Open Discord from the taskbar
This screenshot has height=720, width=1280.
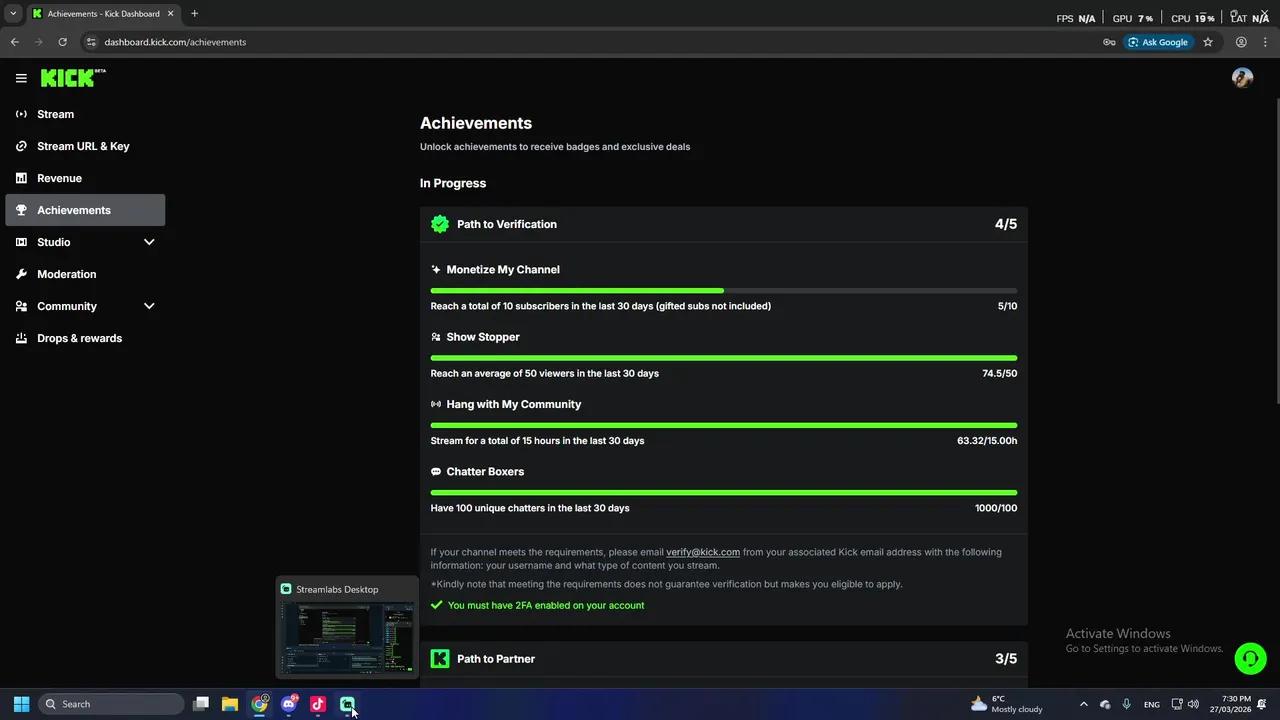289,704
